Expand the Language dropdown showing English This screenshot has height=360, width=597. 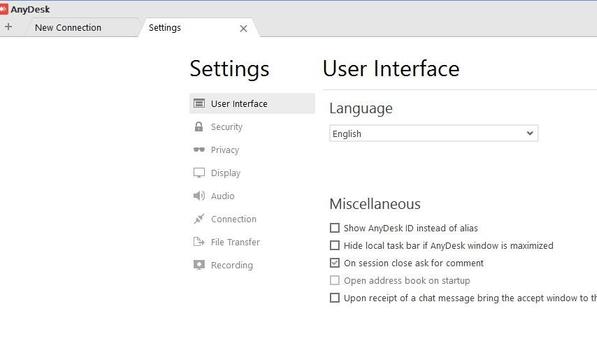(434, 134)
